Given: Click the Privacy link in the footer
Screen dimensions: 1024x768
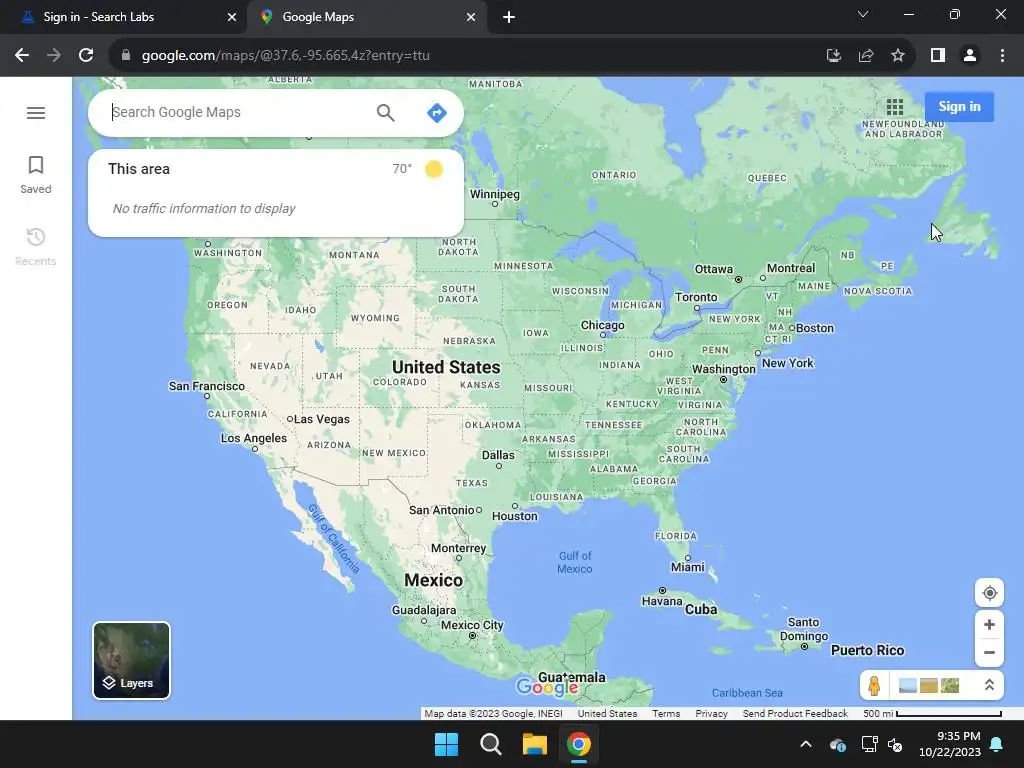Looking at the screenshot, I should point(711,714).
